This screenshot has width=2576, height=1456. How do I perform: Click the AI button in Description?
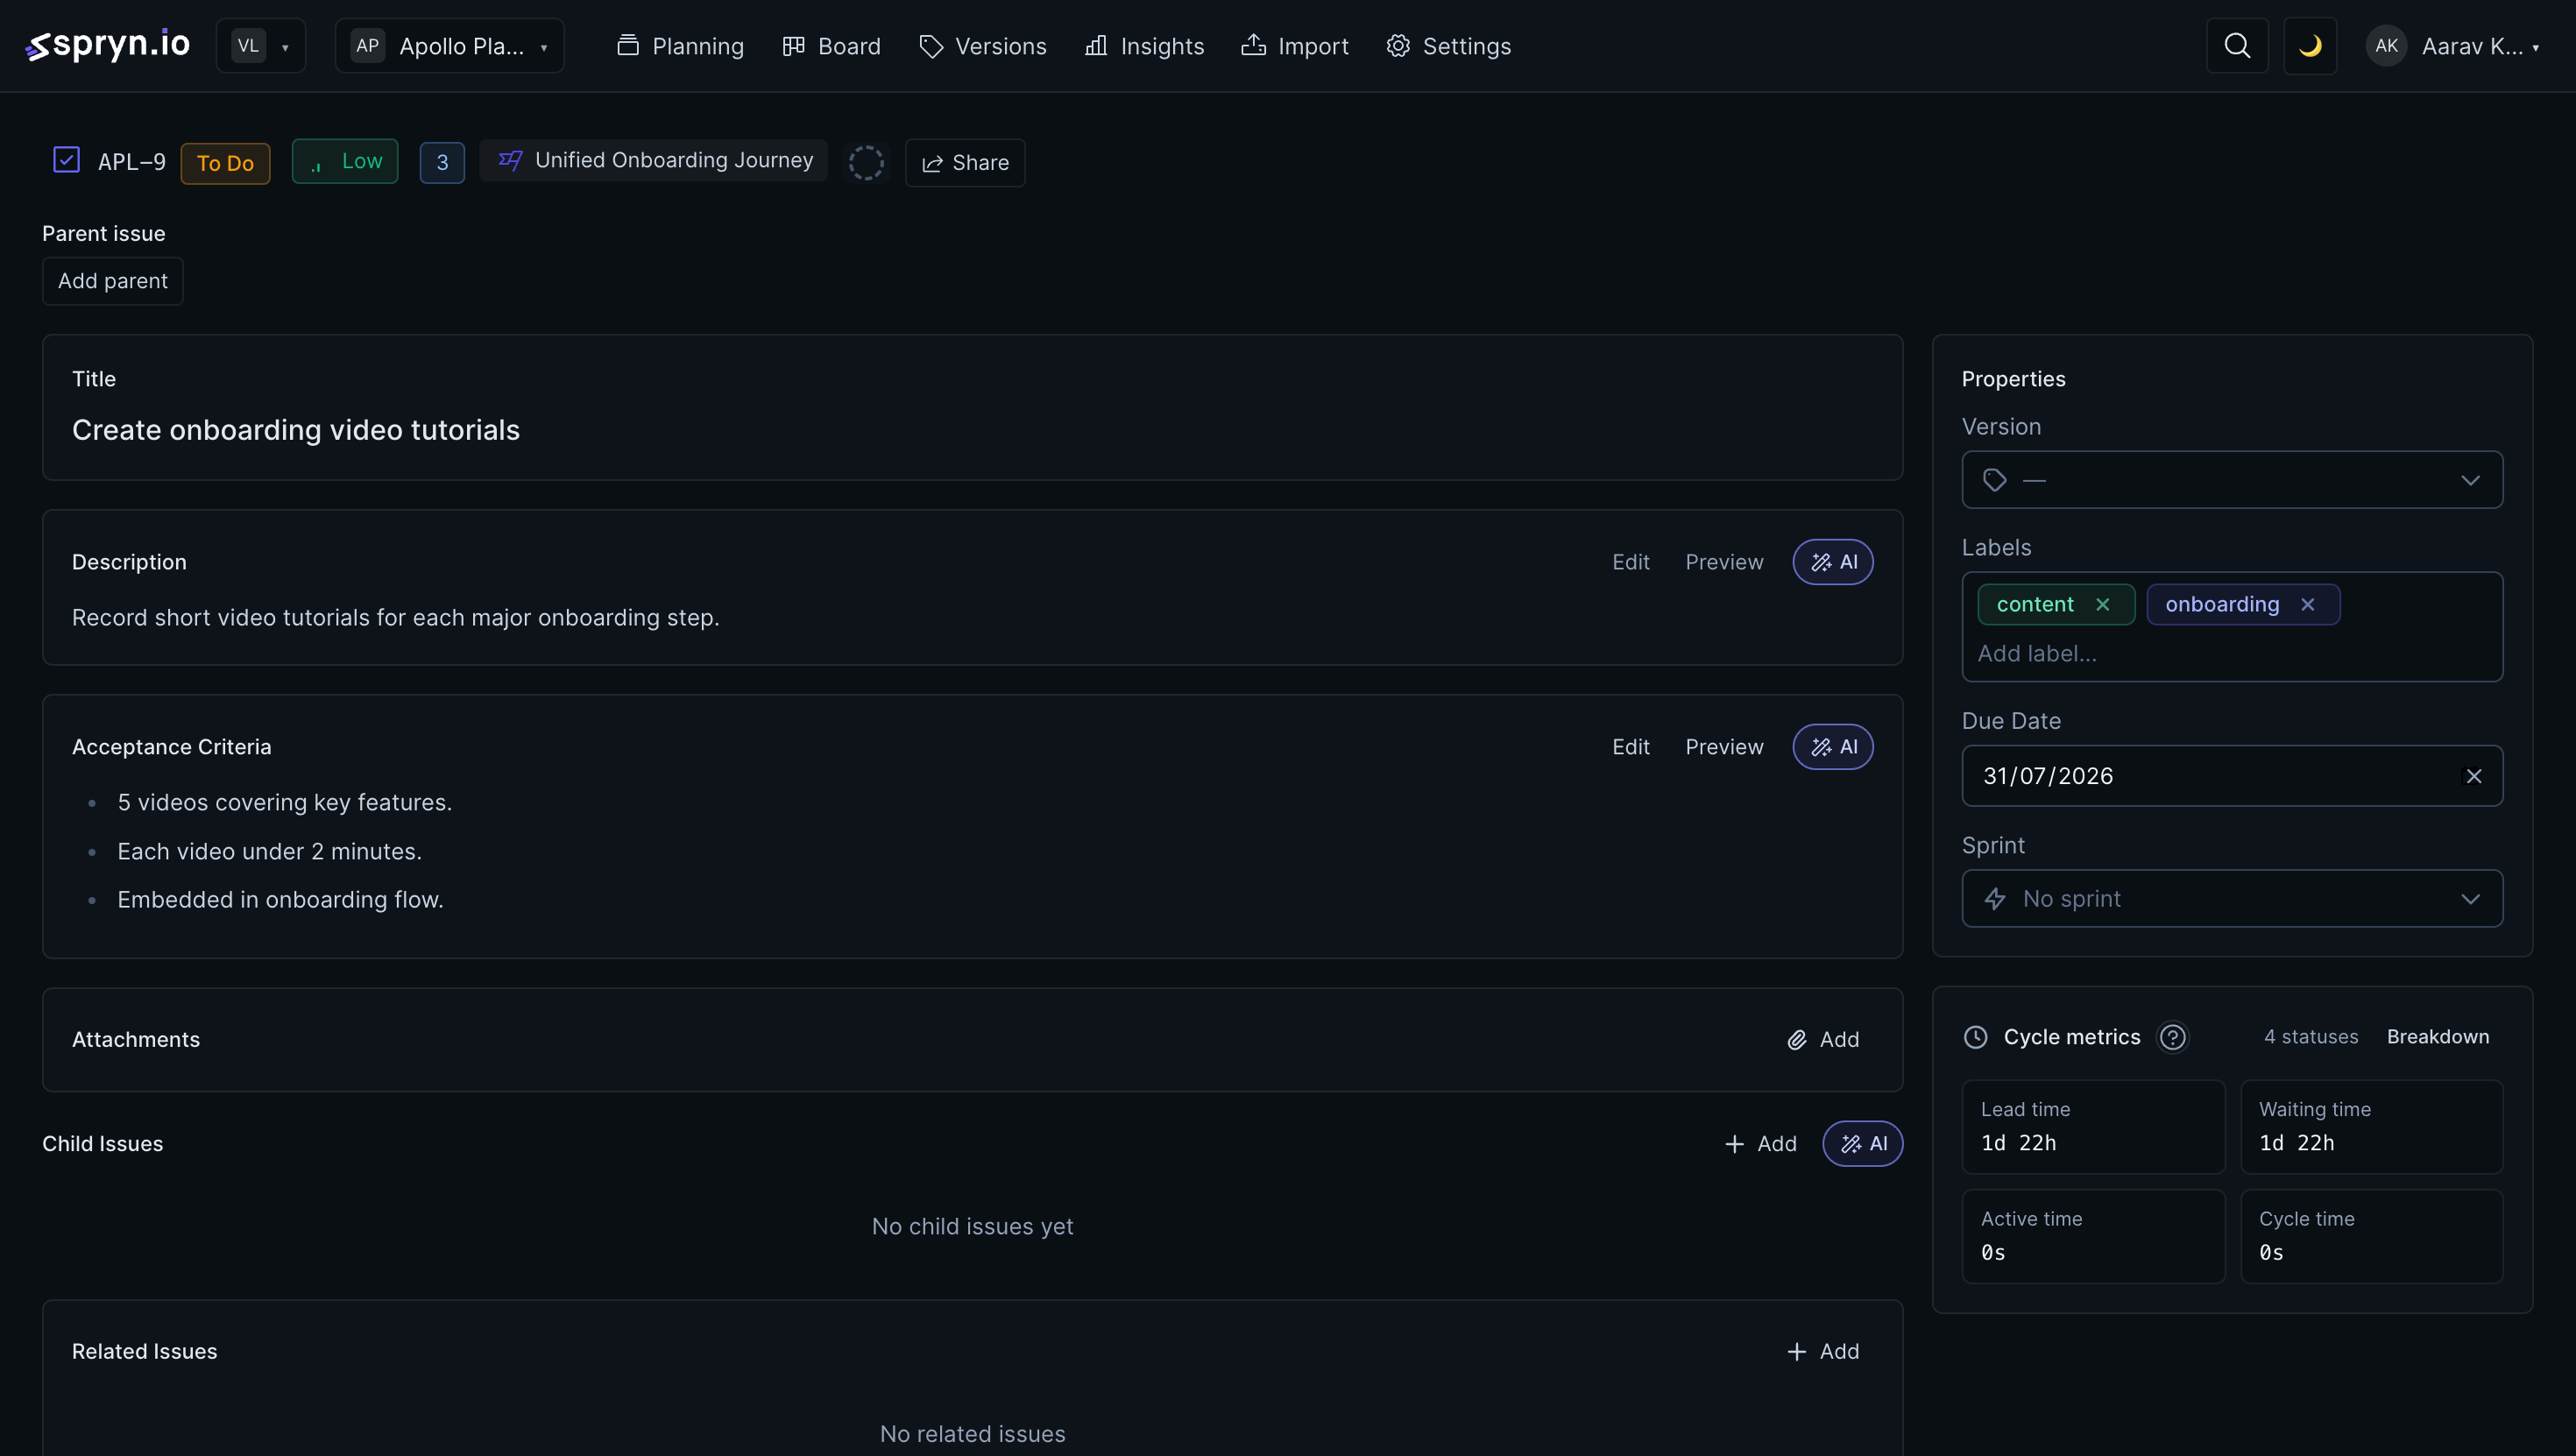[1833, 562]
